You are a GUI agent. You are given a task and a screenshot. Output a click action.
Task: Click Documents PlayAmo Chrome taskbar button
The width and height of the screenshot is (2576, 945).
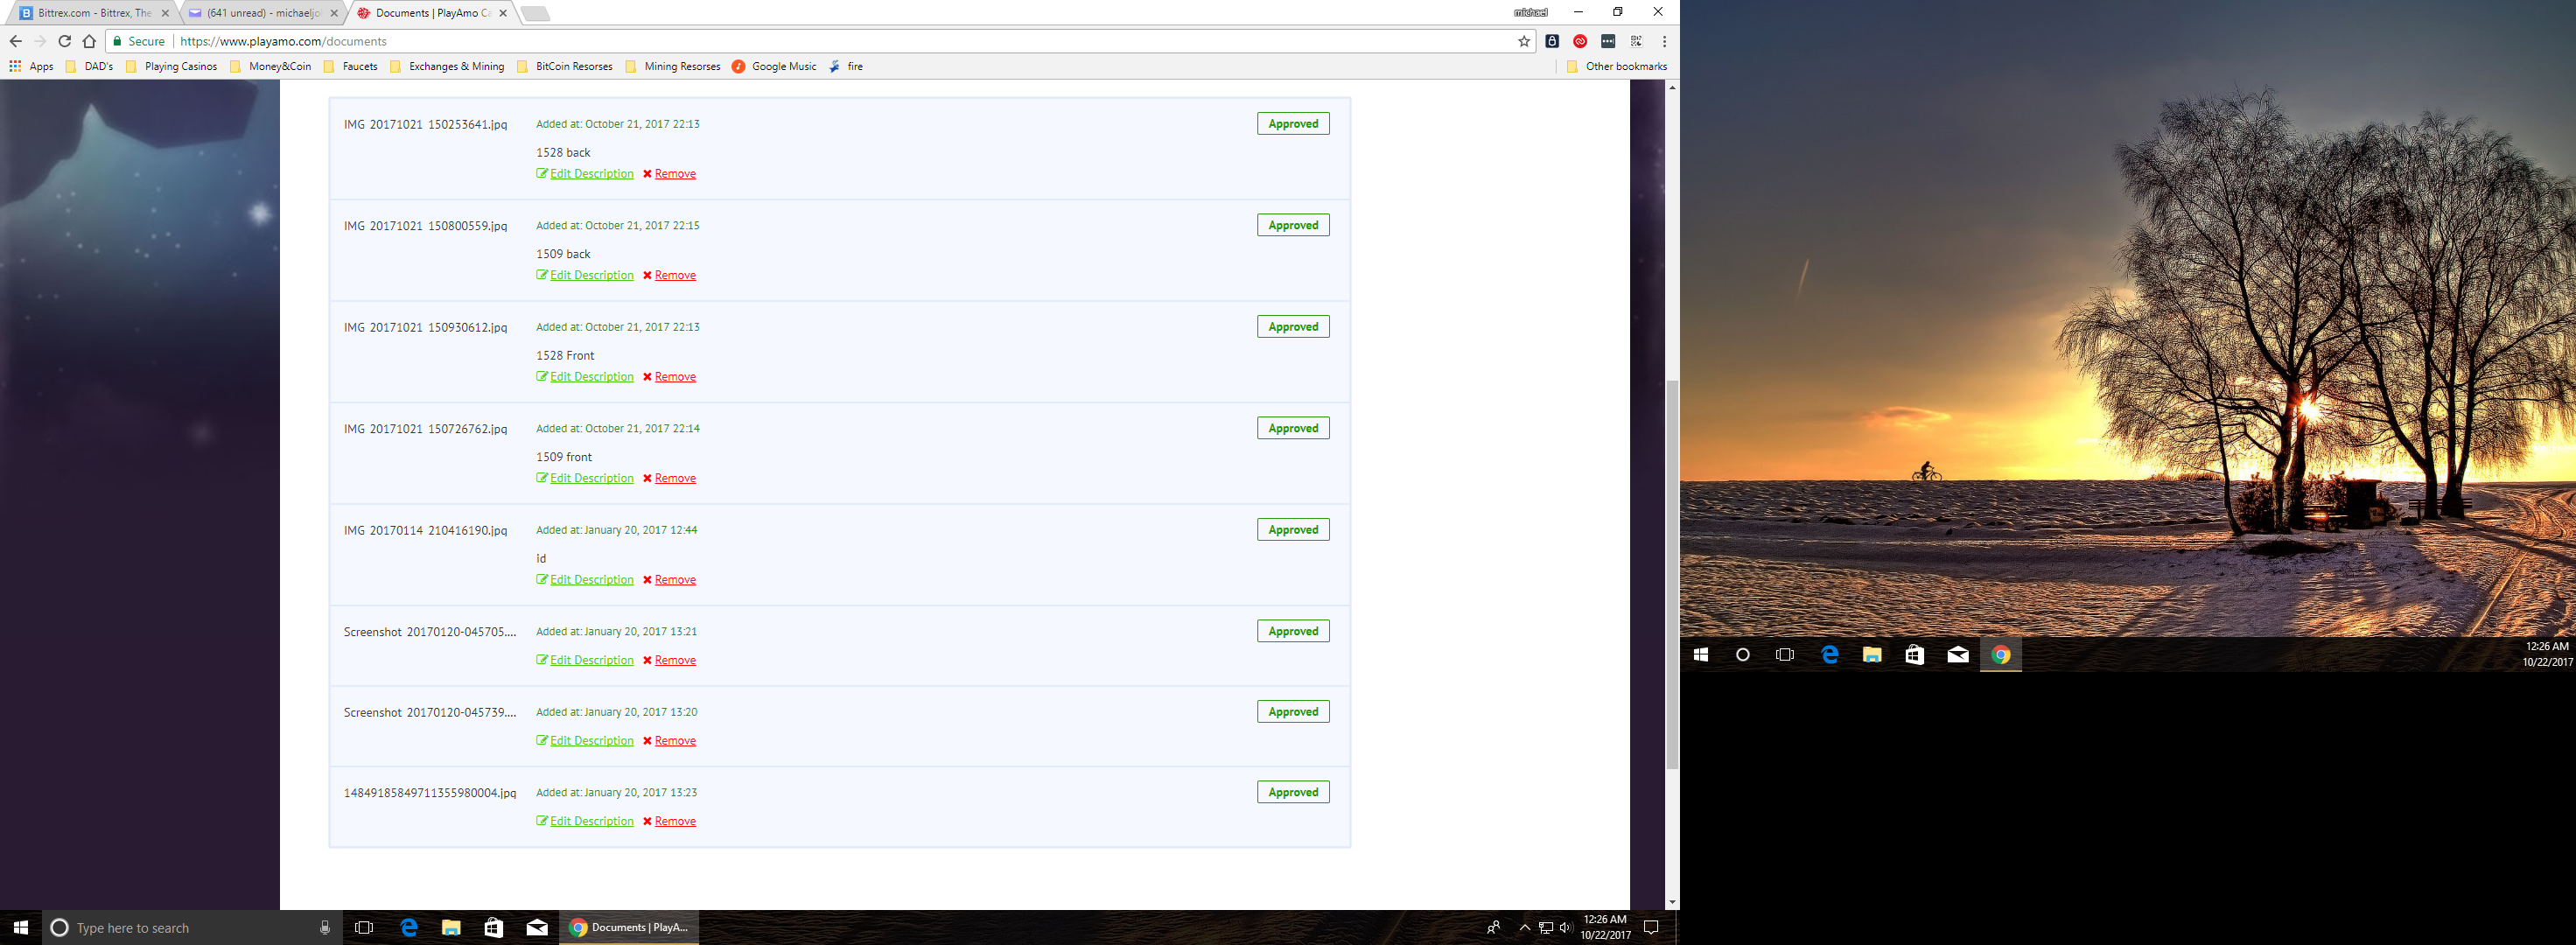629,928
